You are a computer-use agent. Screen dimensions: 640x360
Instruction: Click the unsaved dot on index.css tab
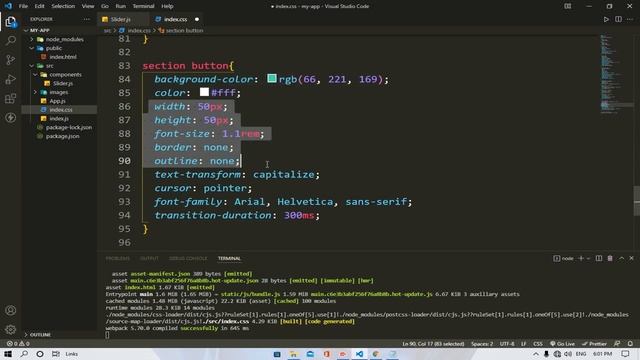click(197, 19)
